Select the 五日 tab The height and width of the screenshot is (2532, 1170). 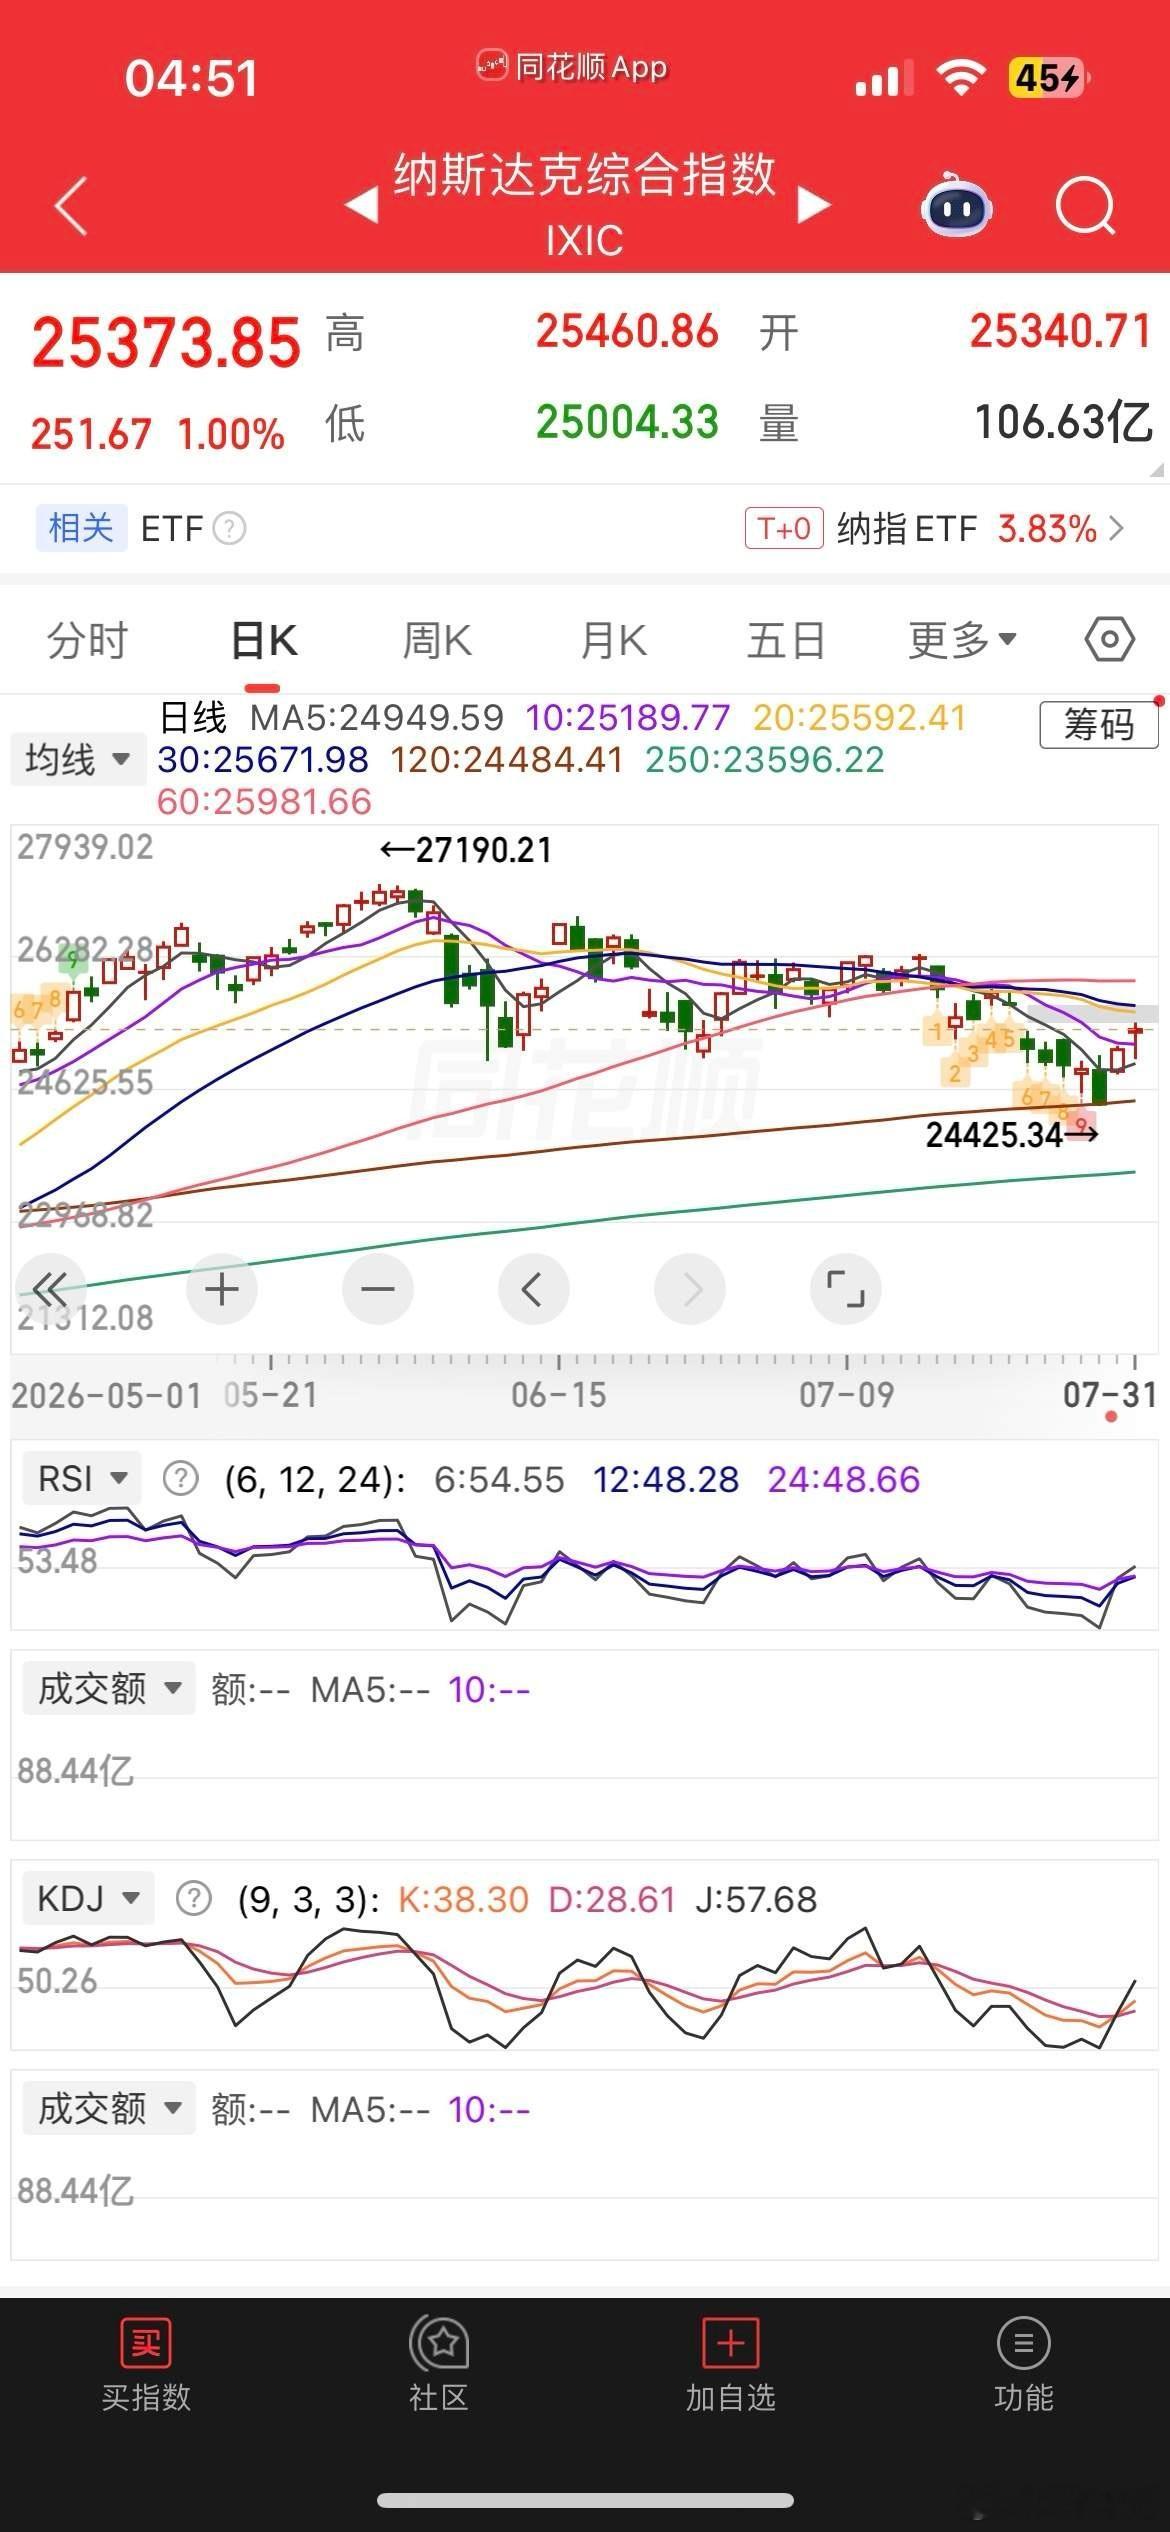[786, 640]
